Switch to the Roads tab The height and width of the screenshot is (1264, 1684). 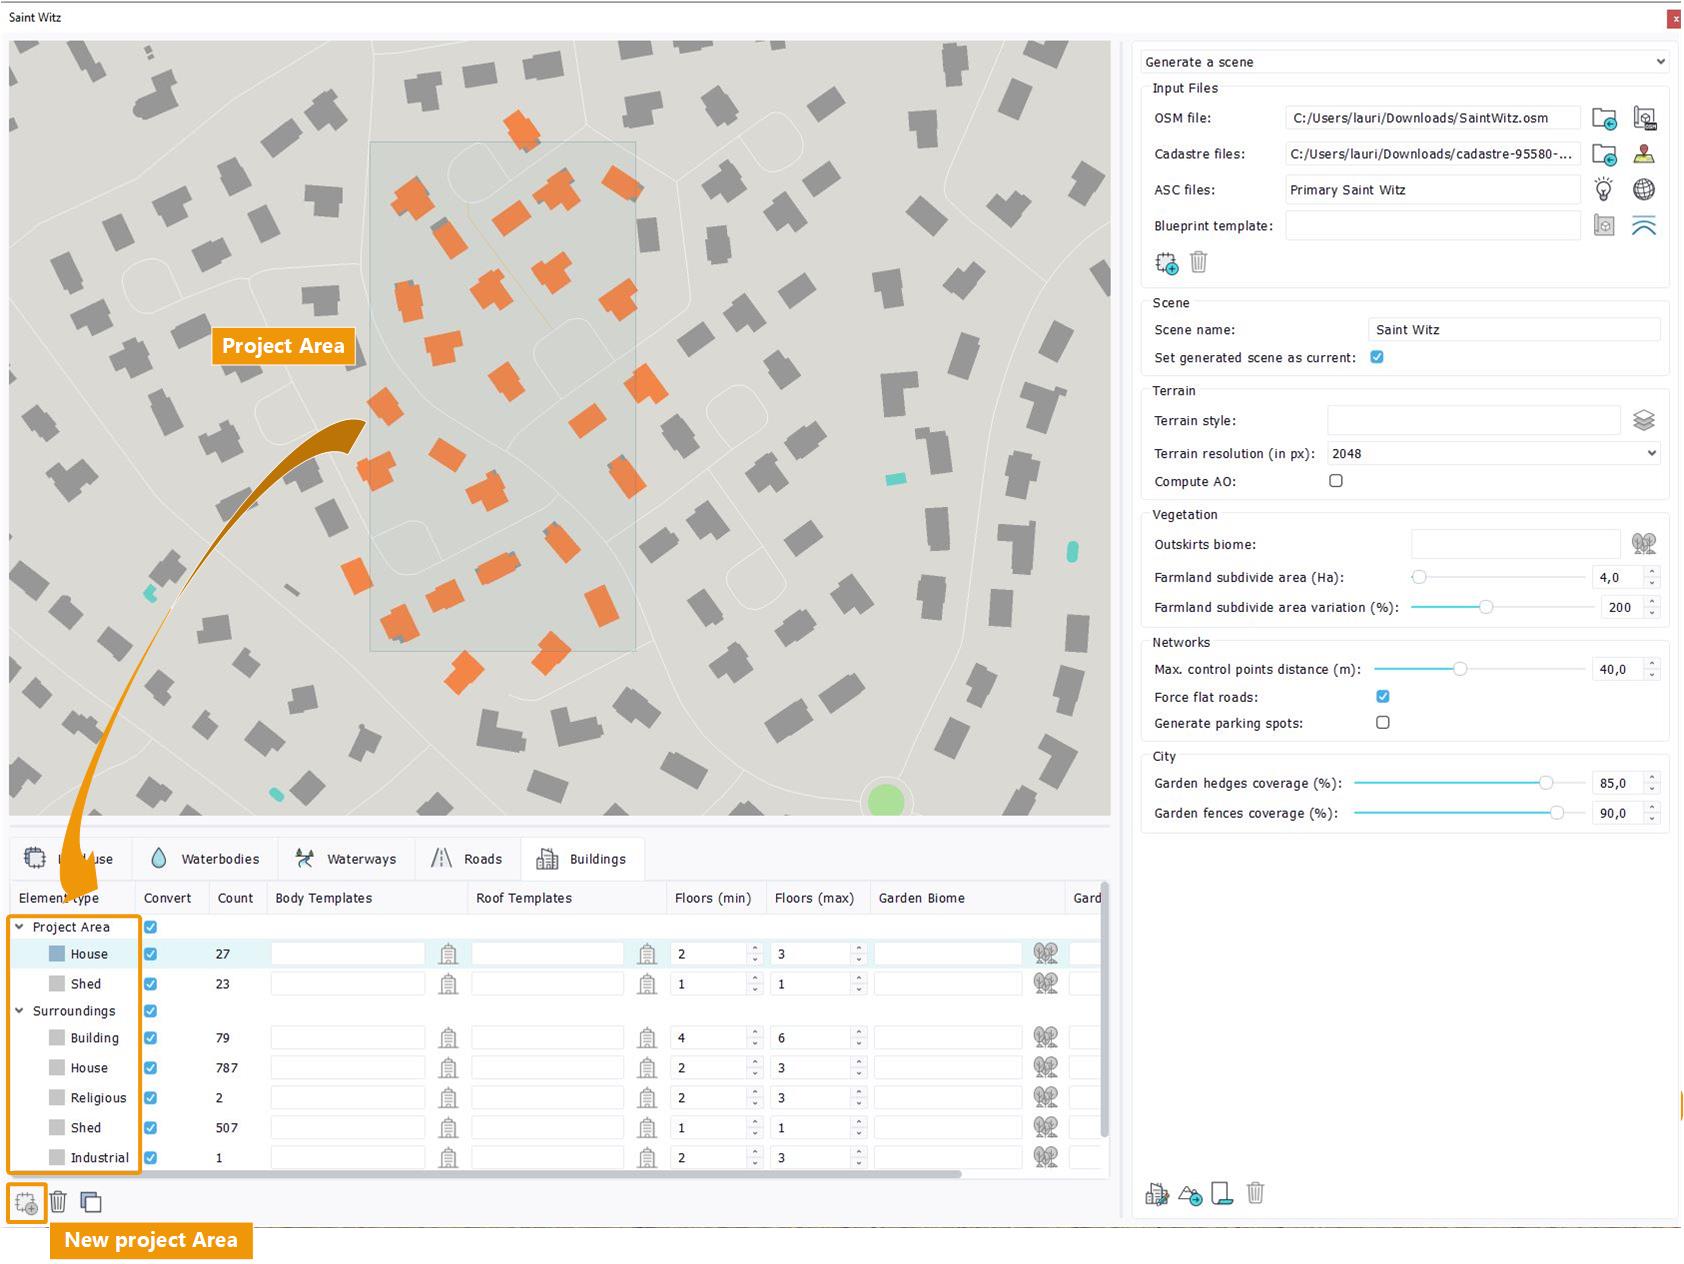pyautogui.click(x=467, y=859)
